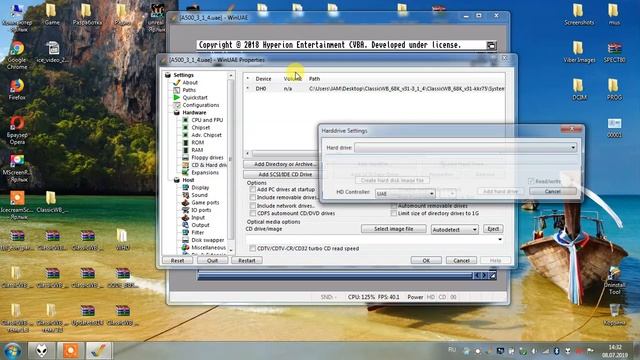Click Create hard disk image file button
Image resolution: width=640 pixels, height=360 pixels.
pos(392,180)
